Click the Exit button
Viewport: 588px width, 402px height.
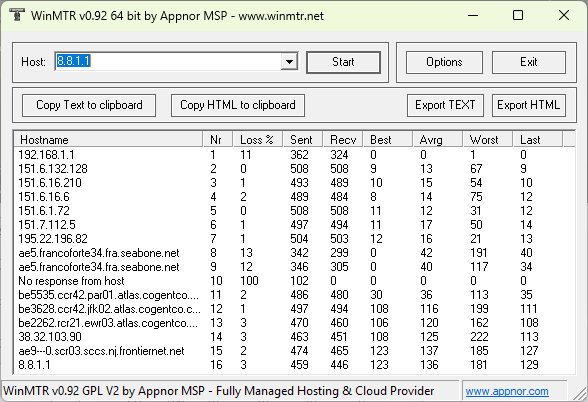(528, 62)
